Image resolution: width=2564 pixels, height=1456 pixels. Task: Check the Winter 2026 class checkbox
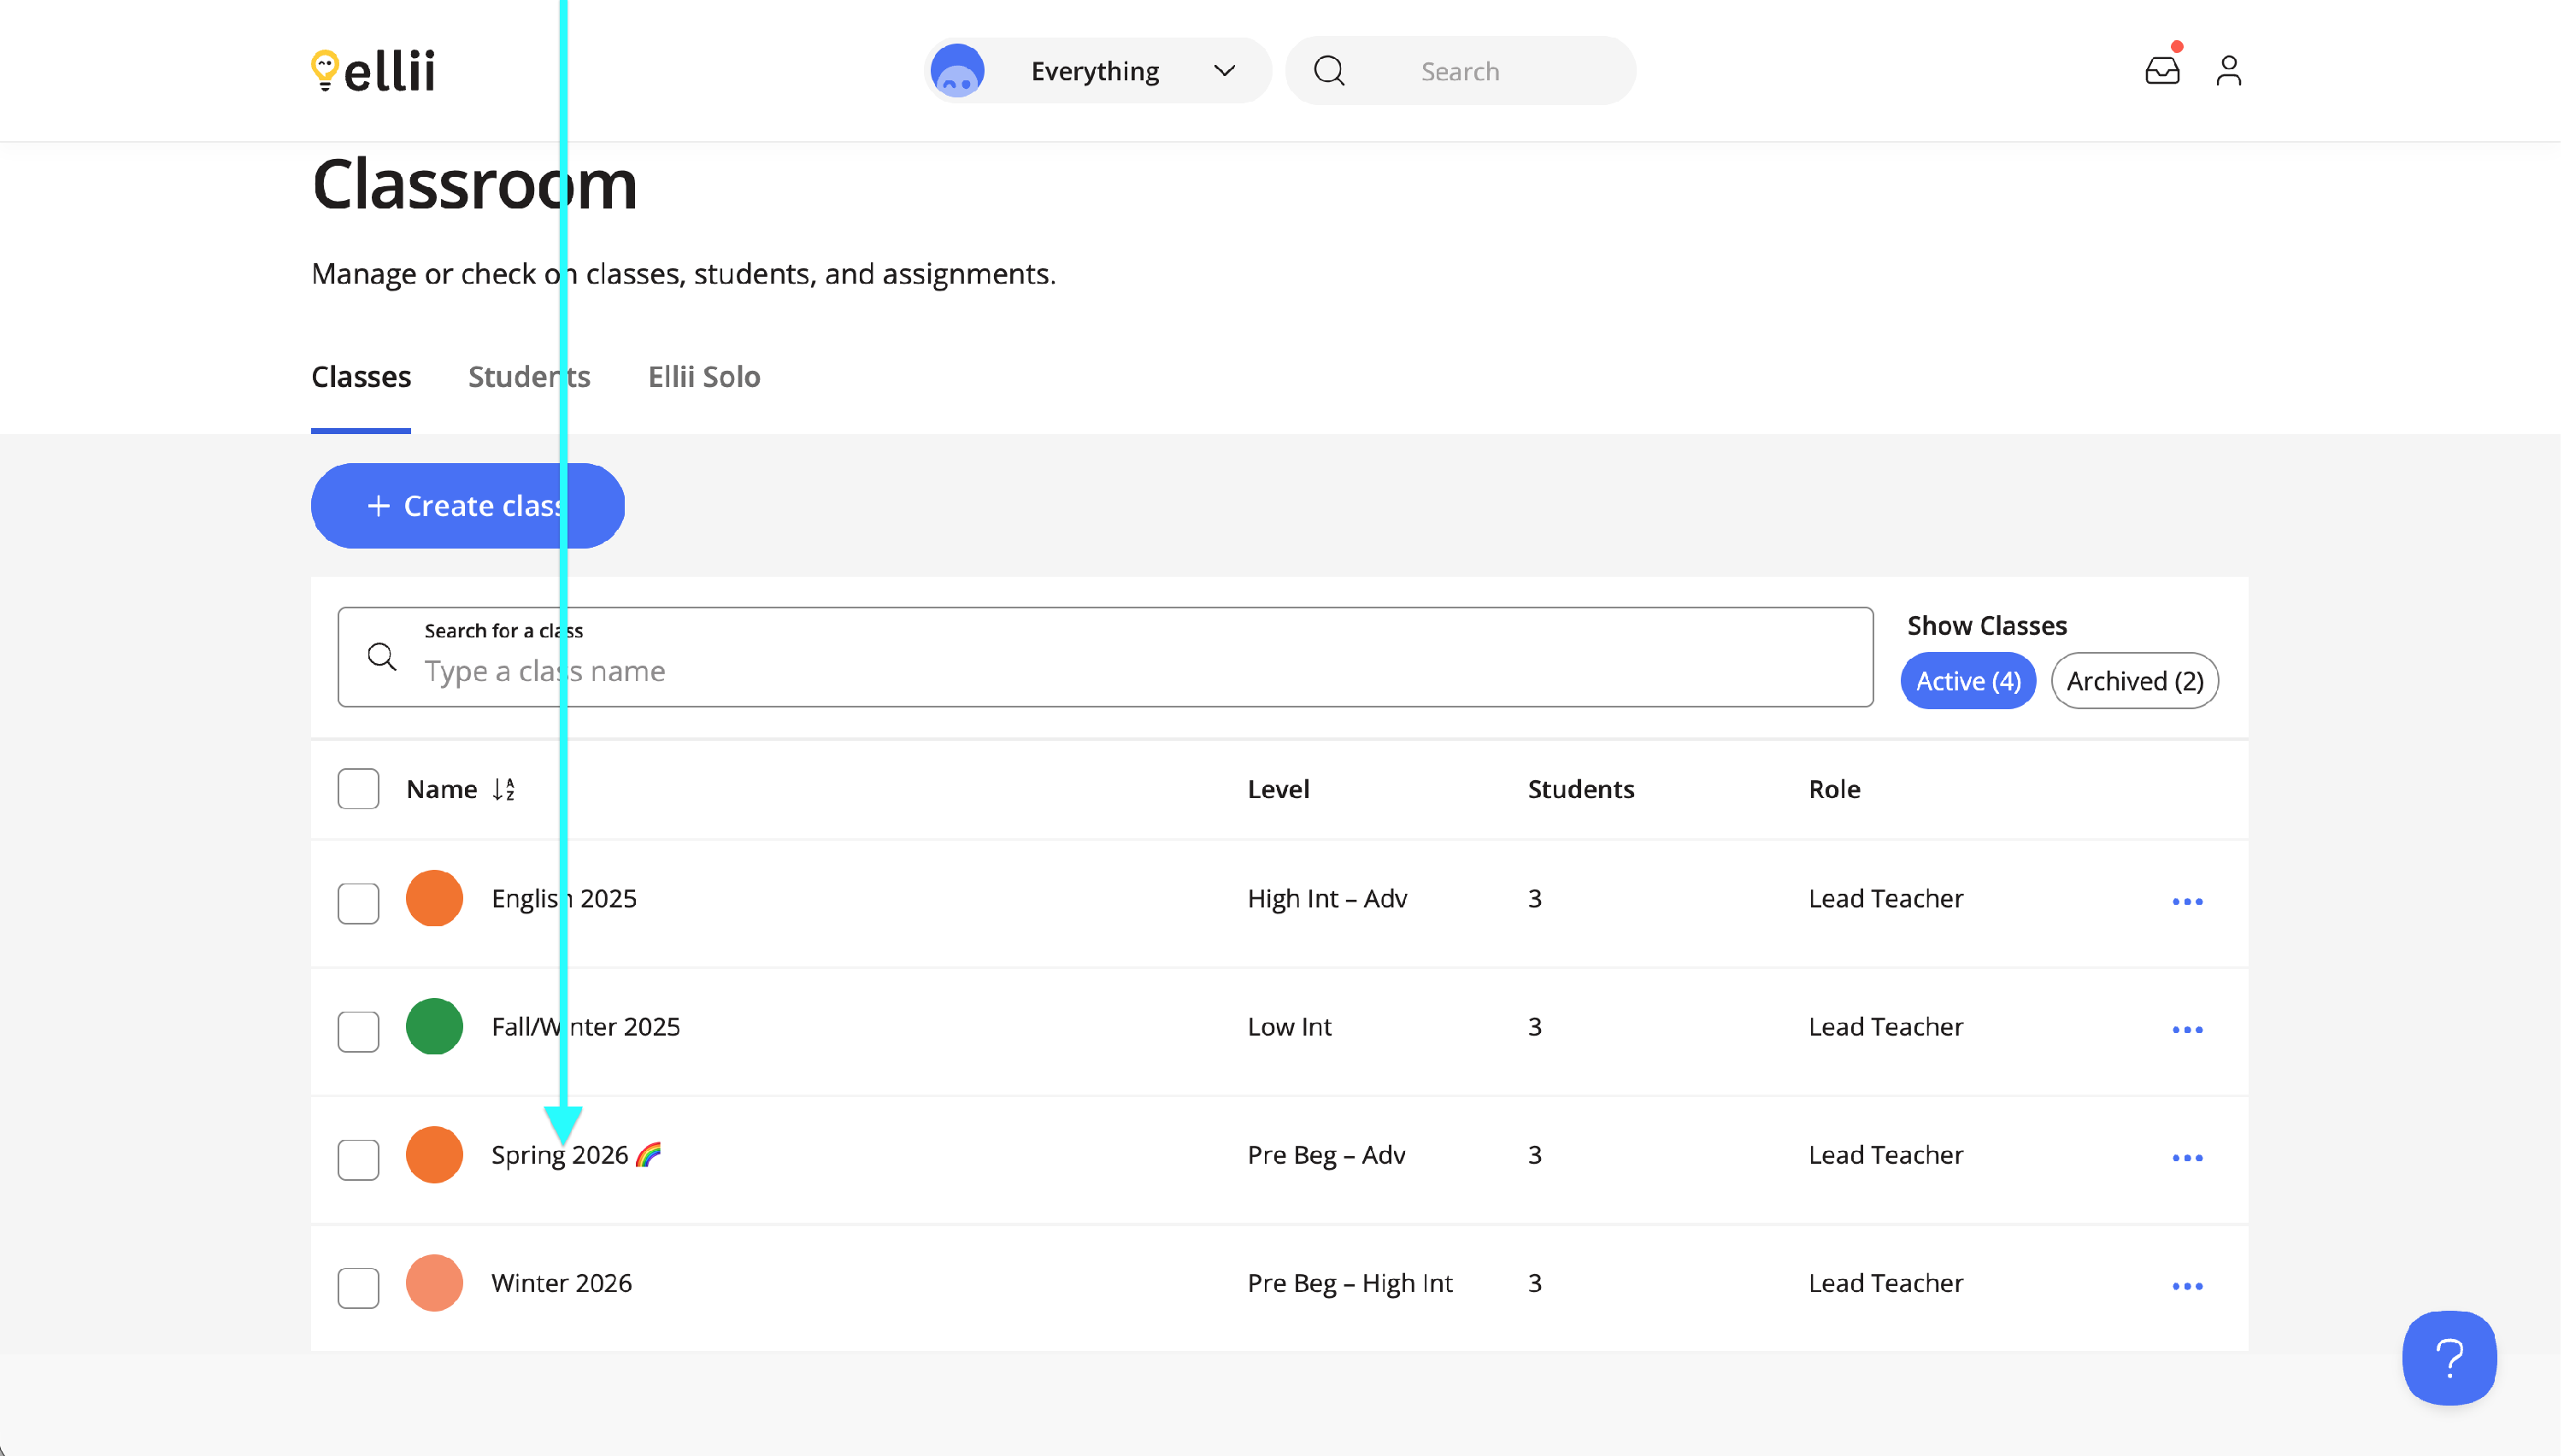tap(358, 1289)
